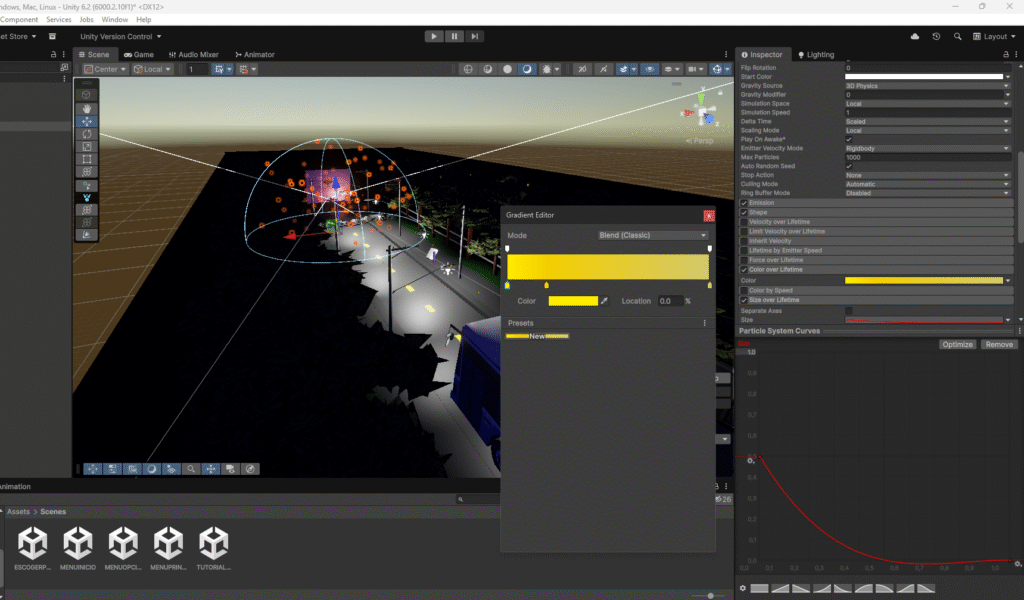Open the Layout dropdown
Viewport: 1024px width, 600px height.
(x=994, y=36)
